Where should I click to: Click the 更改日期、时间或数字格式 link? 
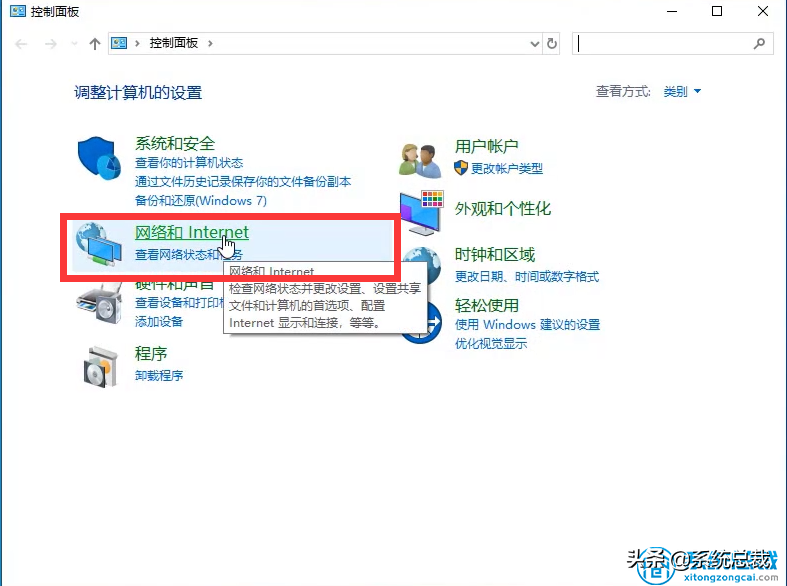tap(527, 276)
